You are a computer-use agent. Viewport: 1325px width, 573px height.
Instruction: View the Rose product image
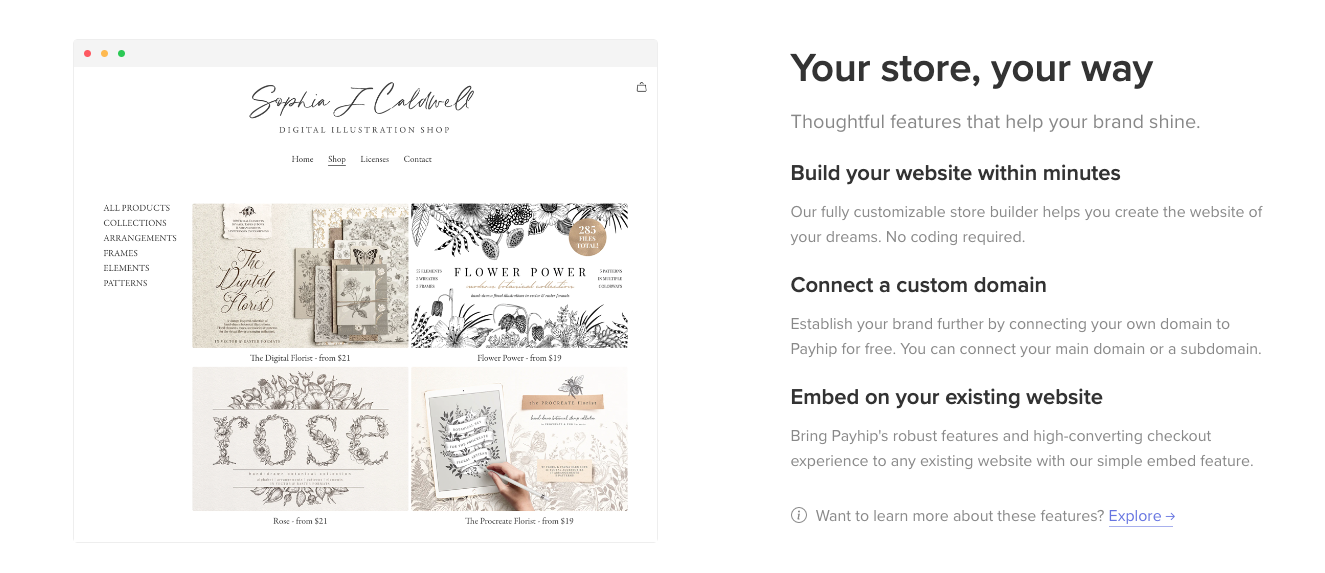pos(300,439)
